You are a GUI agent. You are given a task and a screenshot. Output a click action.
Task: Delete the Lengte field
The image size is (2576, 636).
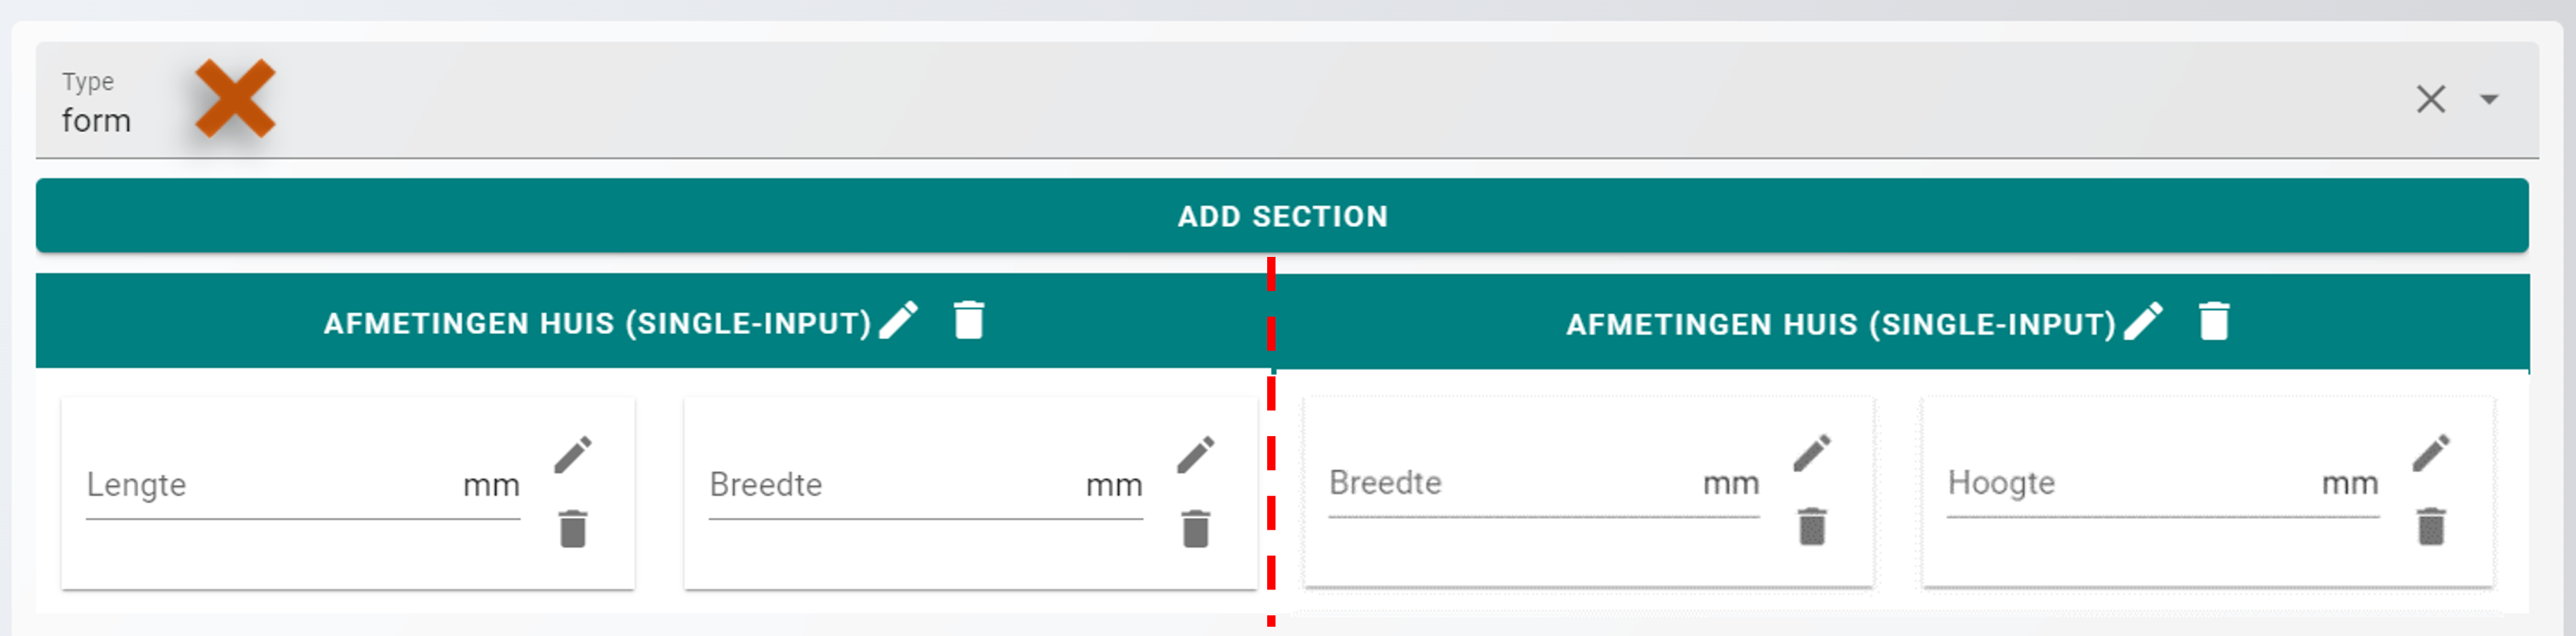[x=573, y=529]
